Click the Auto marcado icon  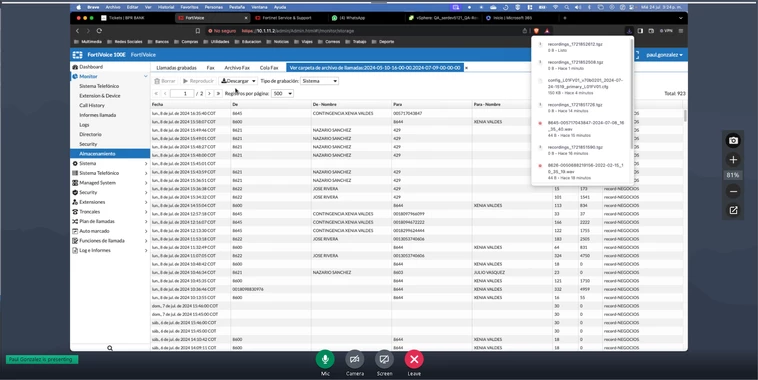pos(75,231)
